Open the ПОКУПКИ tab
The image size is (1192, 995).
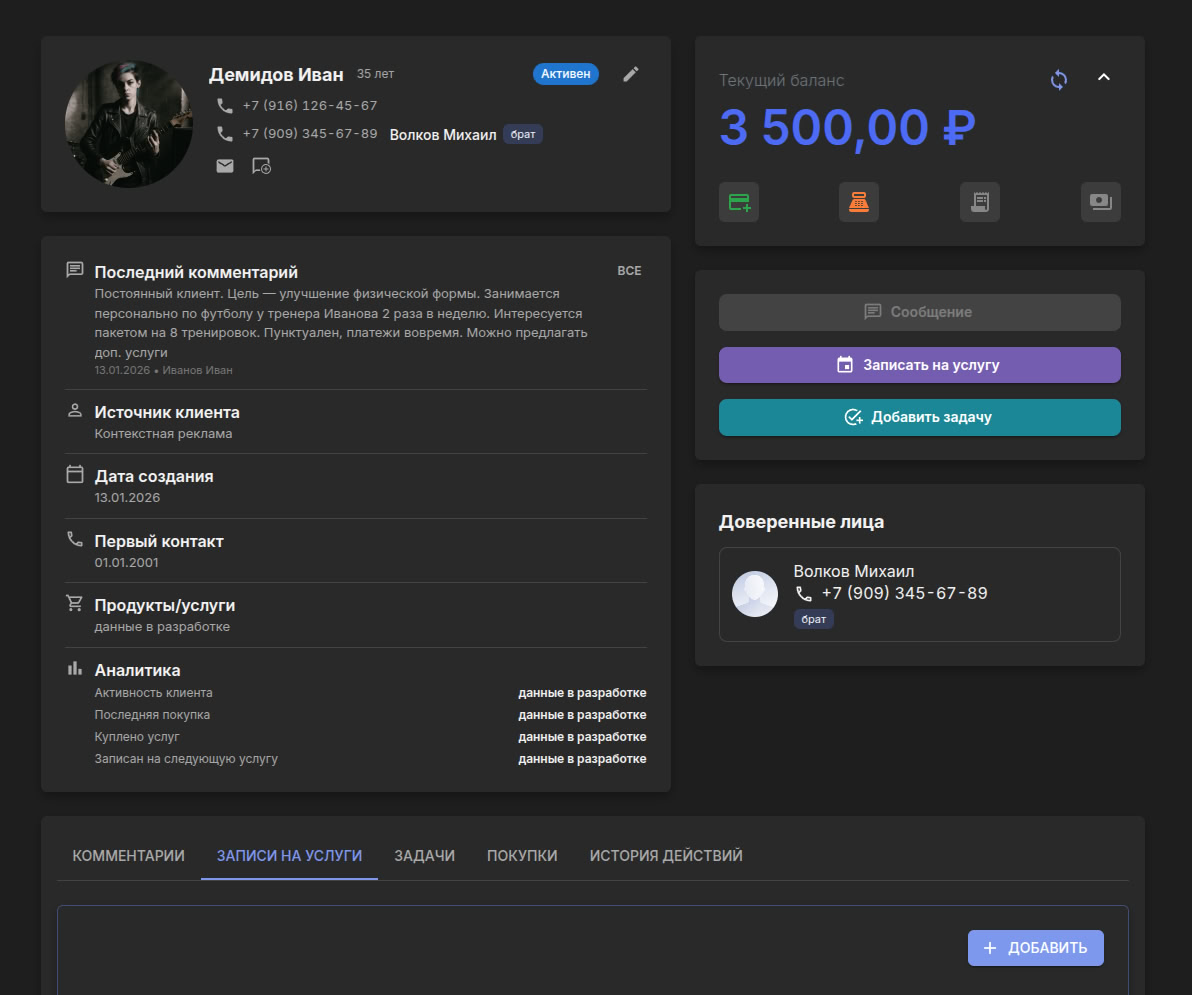[521, 855]
